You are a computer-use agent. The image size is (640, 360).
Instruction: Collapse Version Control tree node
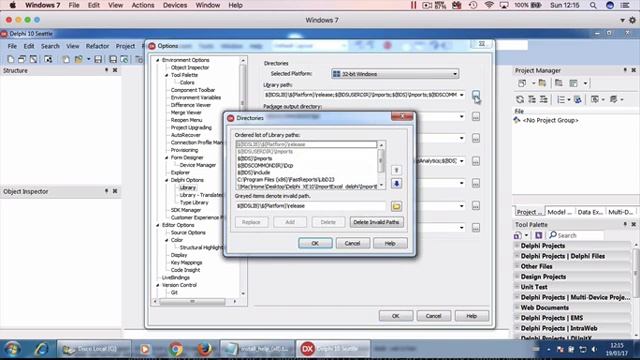point(158,285)
